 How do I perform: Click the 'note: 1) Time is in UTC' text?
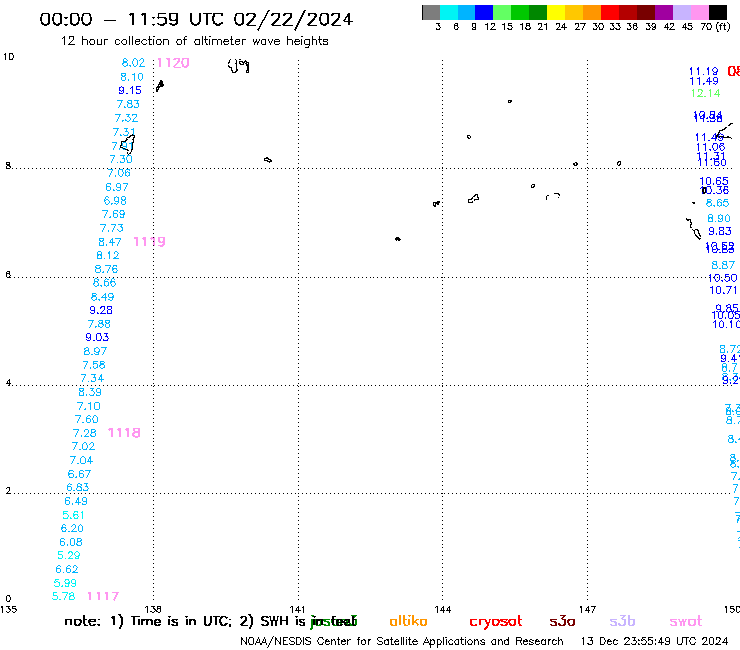pos(148,621)
